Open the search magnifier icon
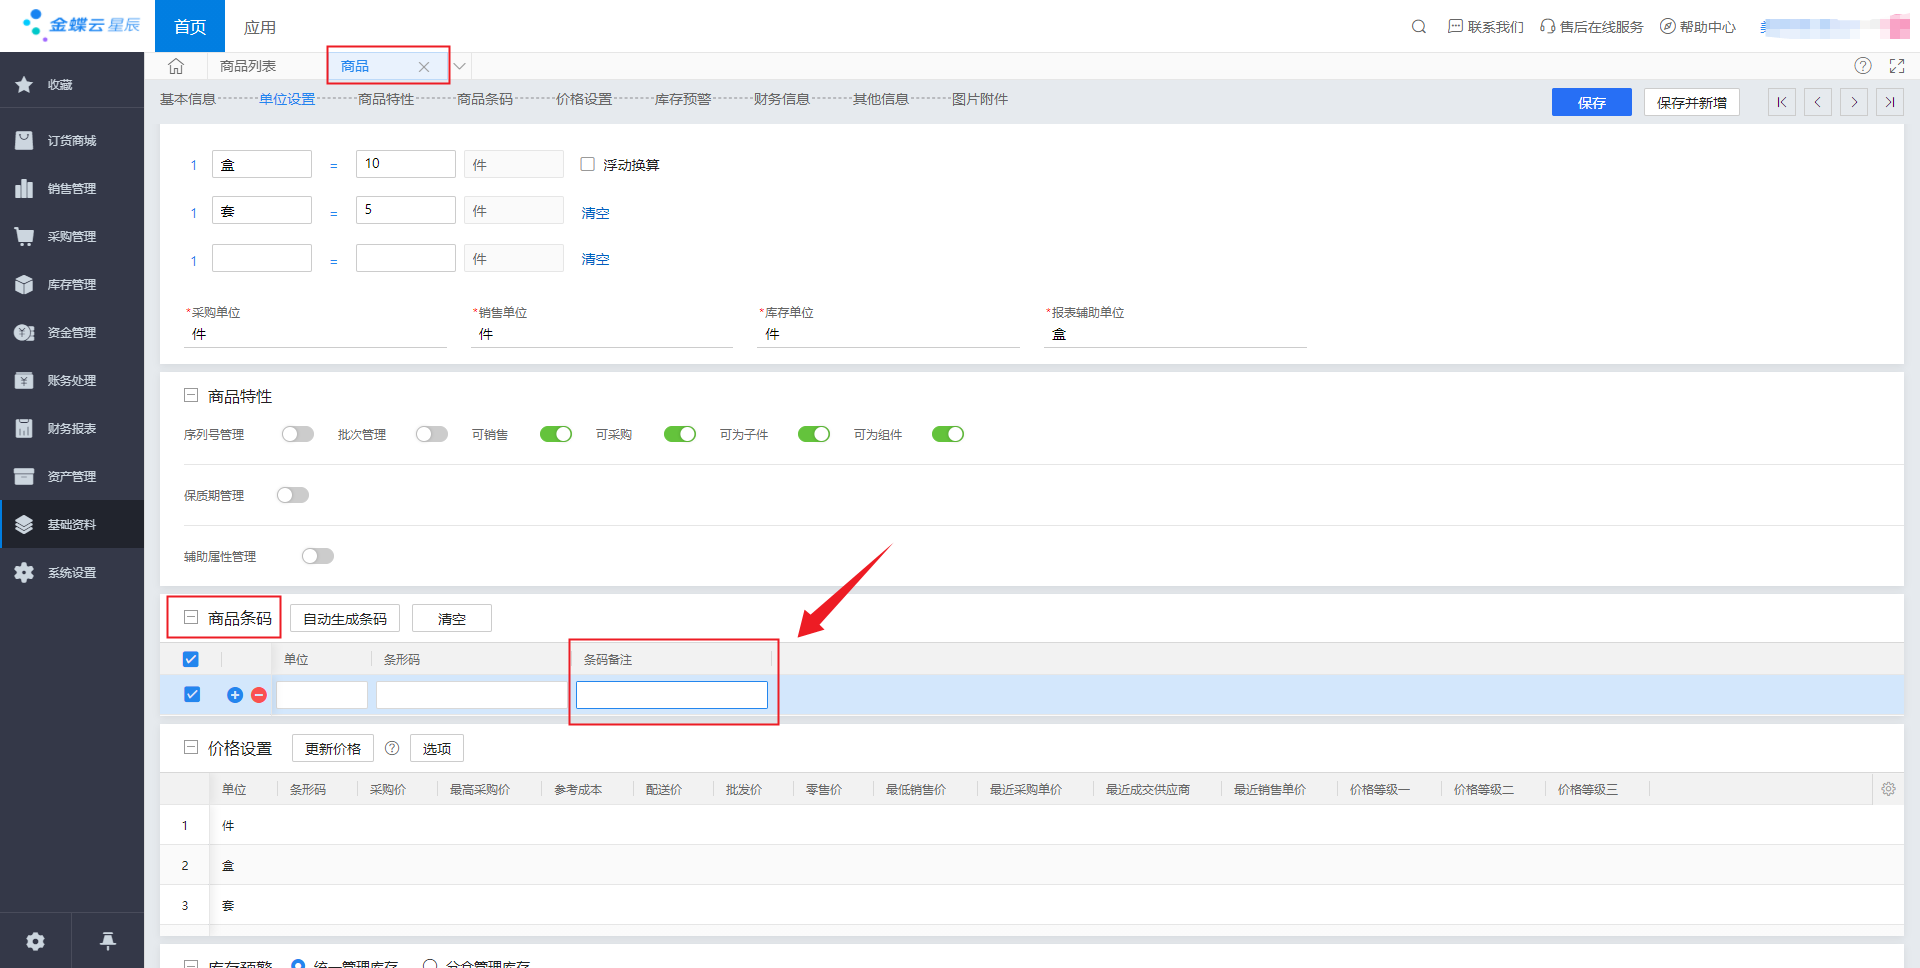This screenshot has width=1920, height=968. 1418,27
